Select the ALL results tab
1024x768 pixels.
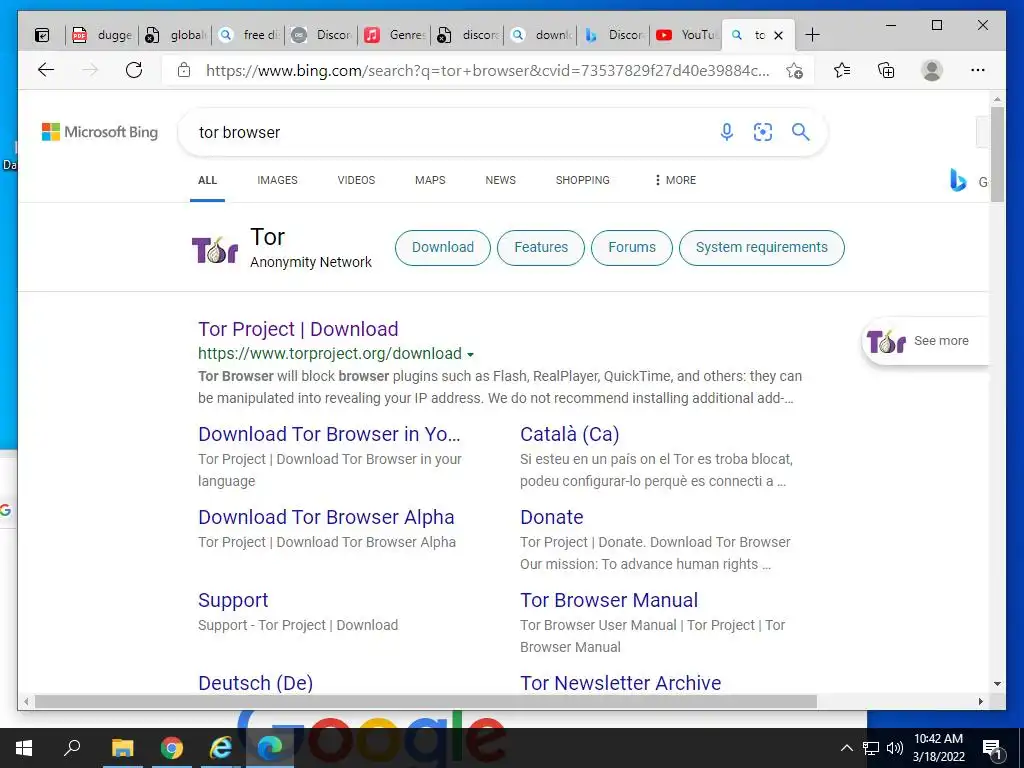[208, 180]
